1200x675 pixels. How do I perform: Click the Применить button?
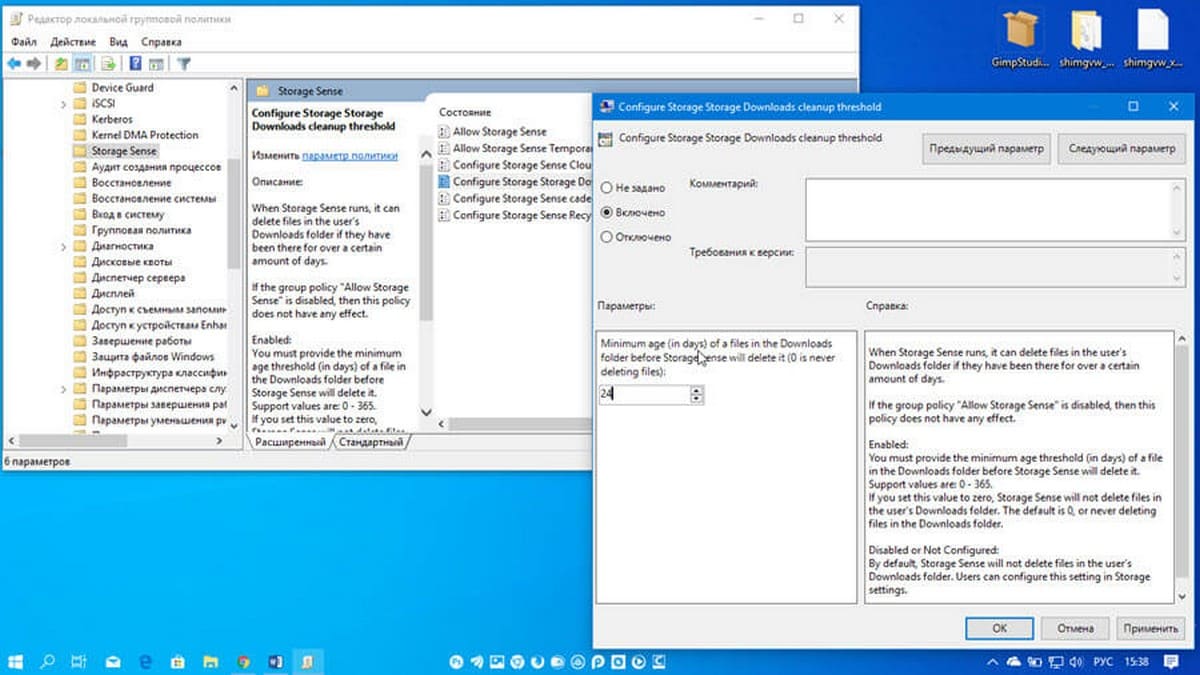(x=1151, y=628)
